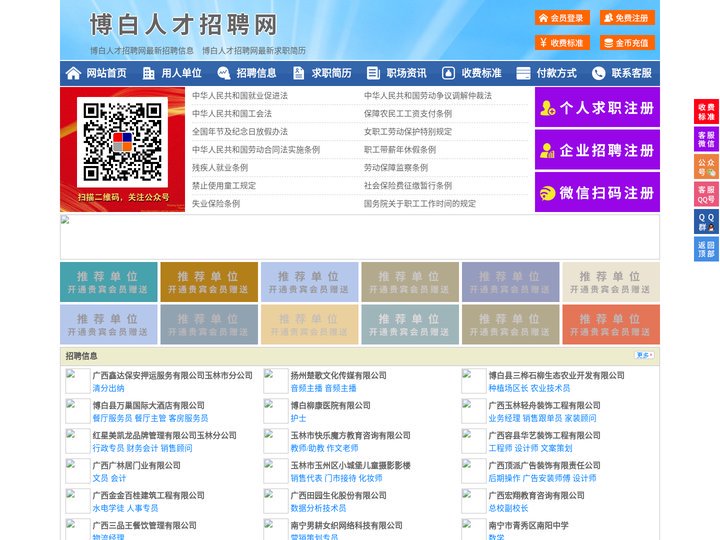
Task: Click the coin stack icon in 金币充值 button
Action: (x=608, y=43)
